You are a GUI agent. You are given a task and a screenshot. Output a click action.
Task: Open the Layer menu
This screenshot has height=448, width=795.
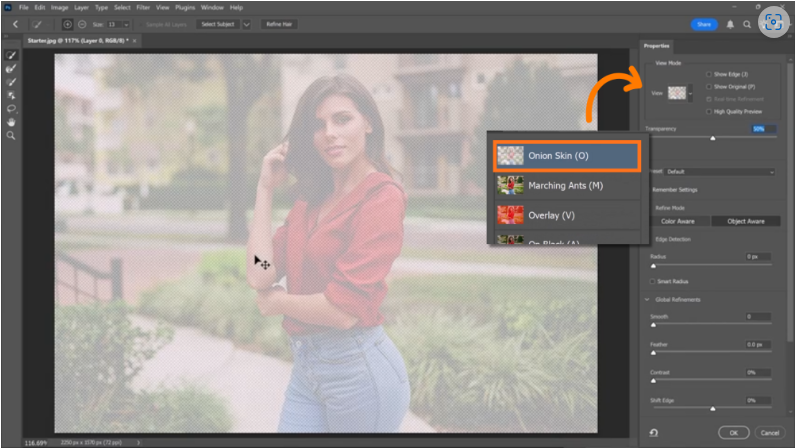click(x=82, y=8)
